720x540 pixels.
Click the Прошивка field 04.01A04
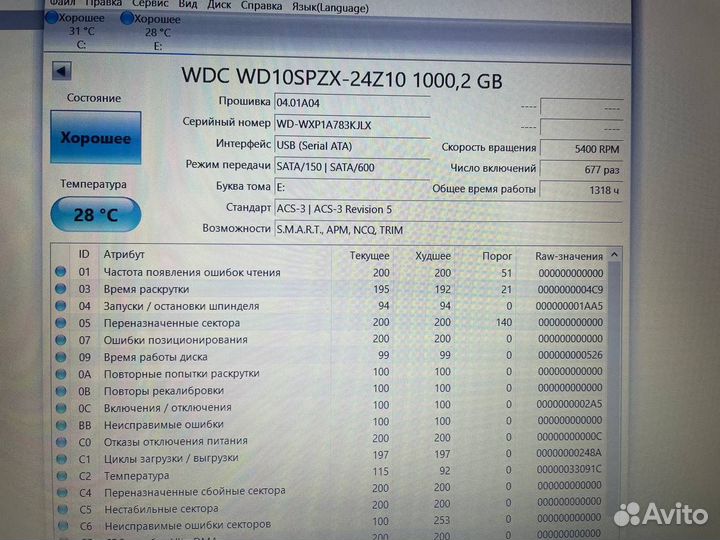click(352, 103)
